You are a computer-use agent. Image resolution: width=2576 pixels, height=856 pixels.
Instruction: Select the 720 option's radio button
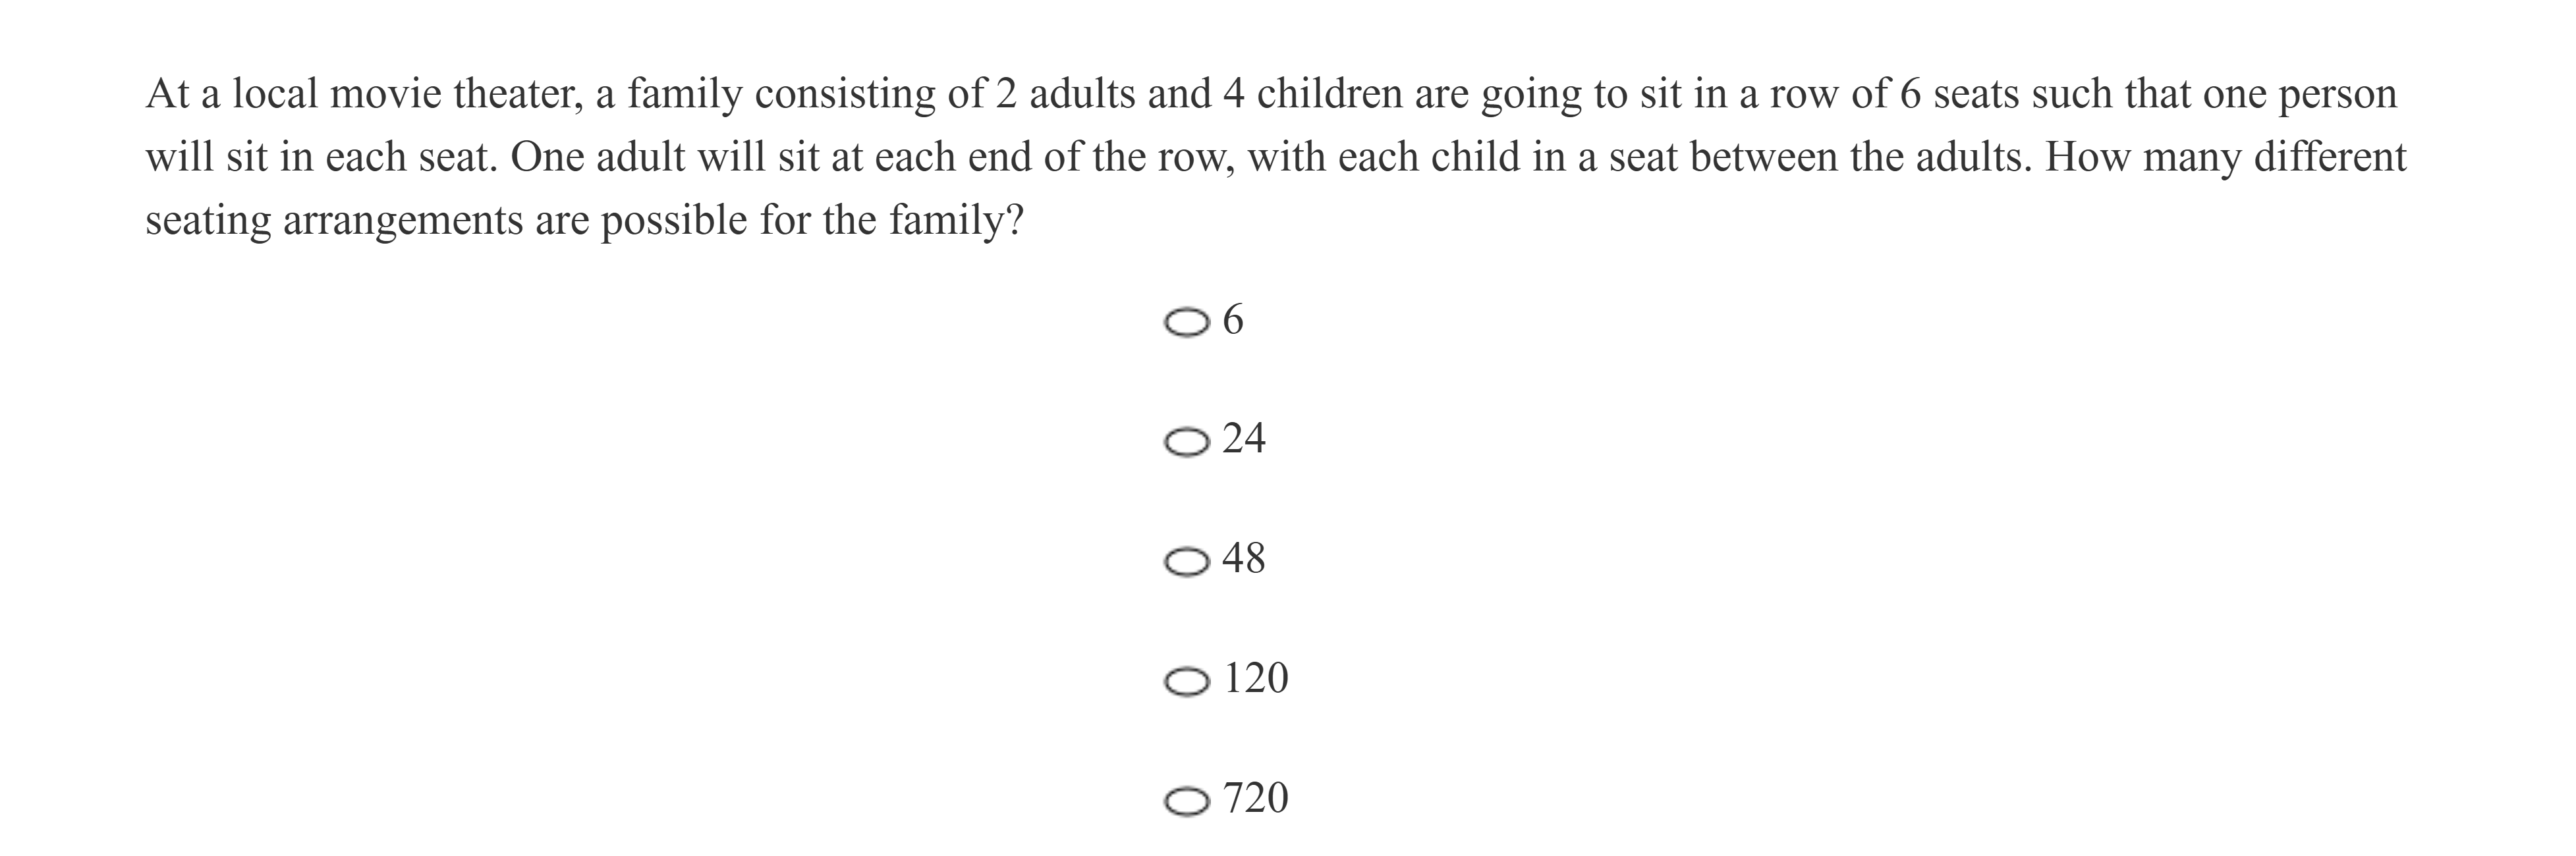pyautogui.click(x=1187, y=802)
